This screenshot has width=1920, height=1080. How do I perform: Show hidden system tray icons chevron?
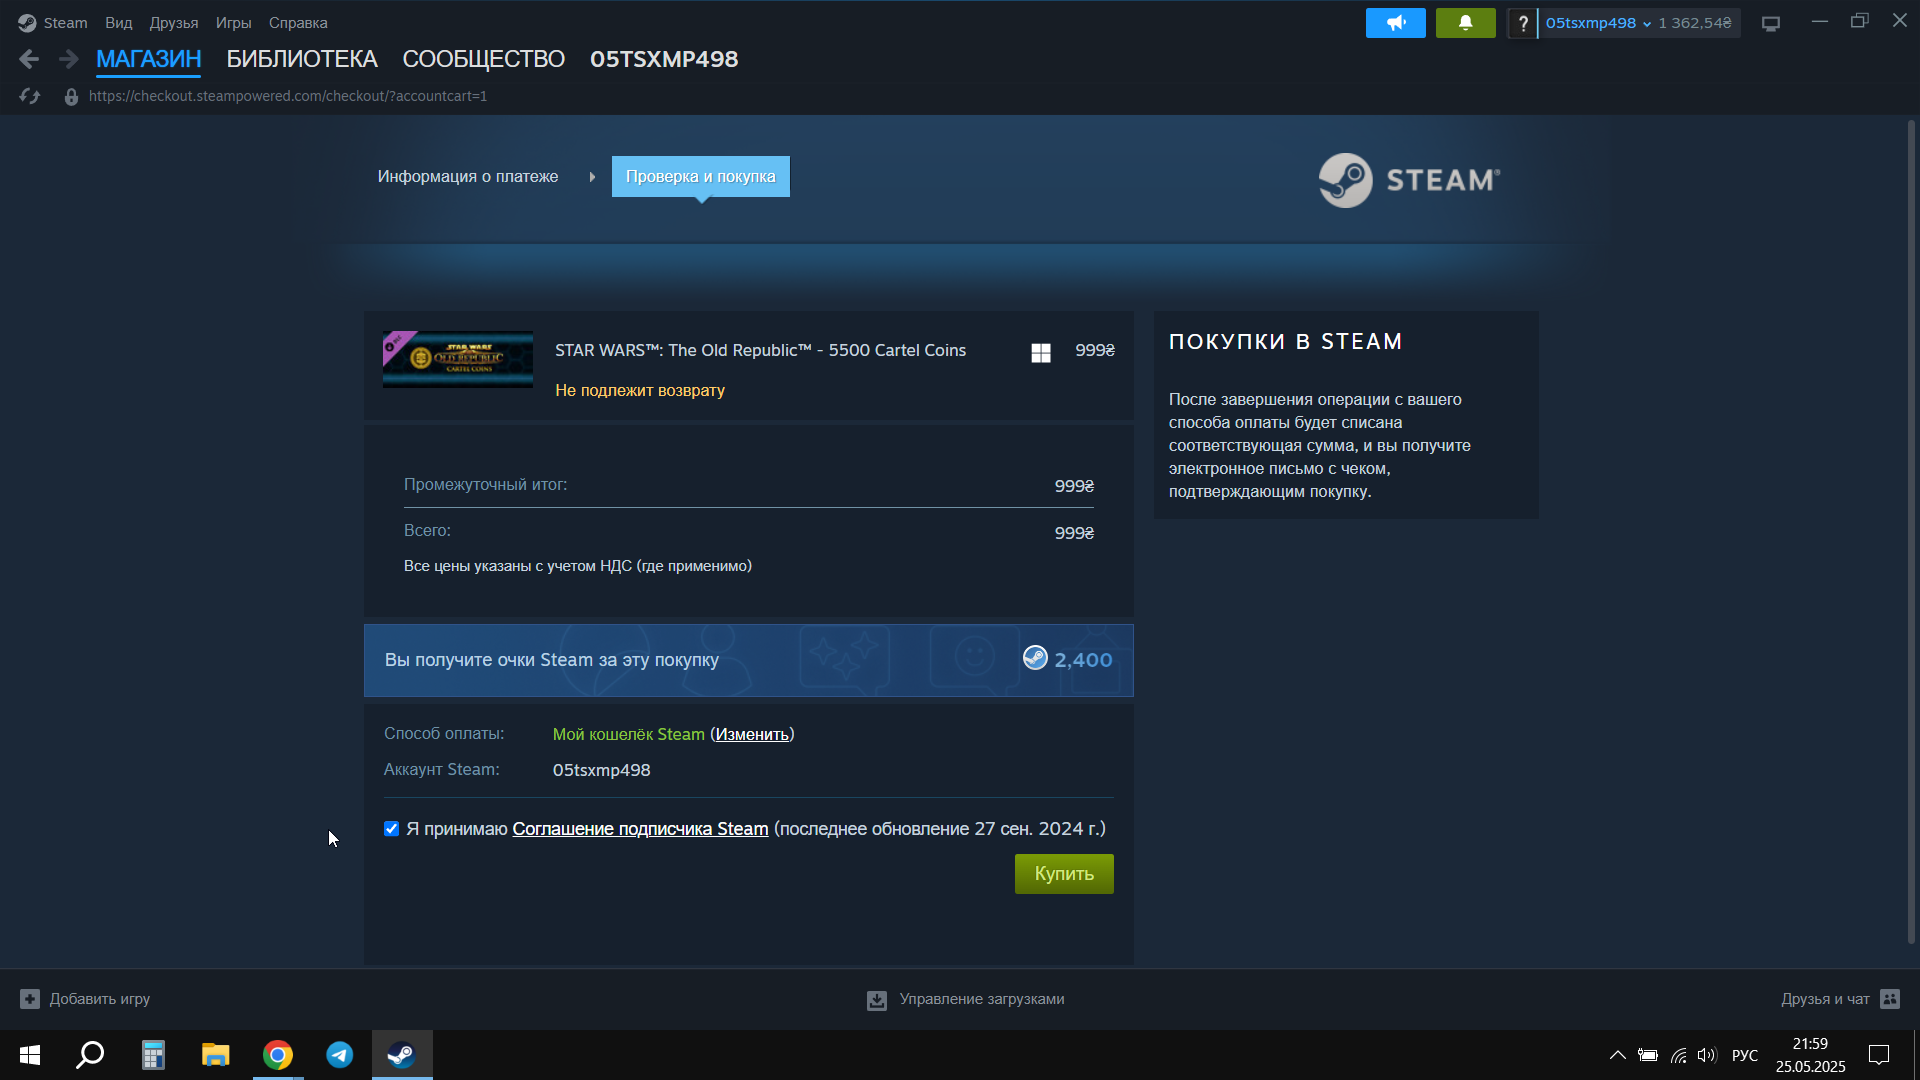click(x=1617, y=1055)
